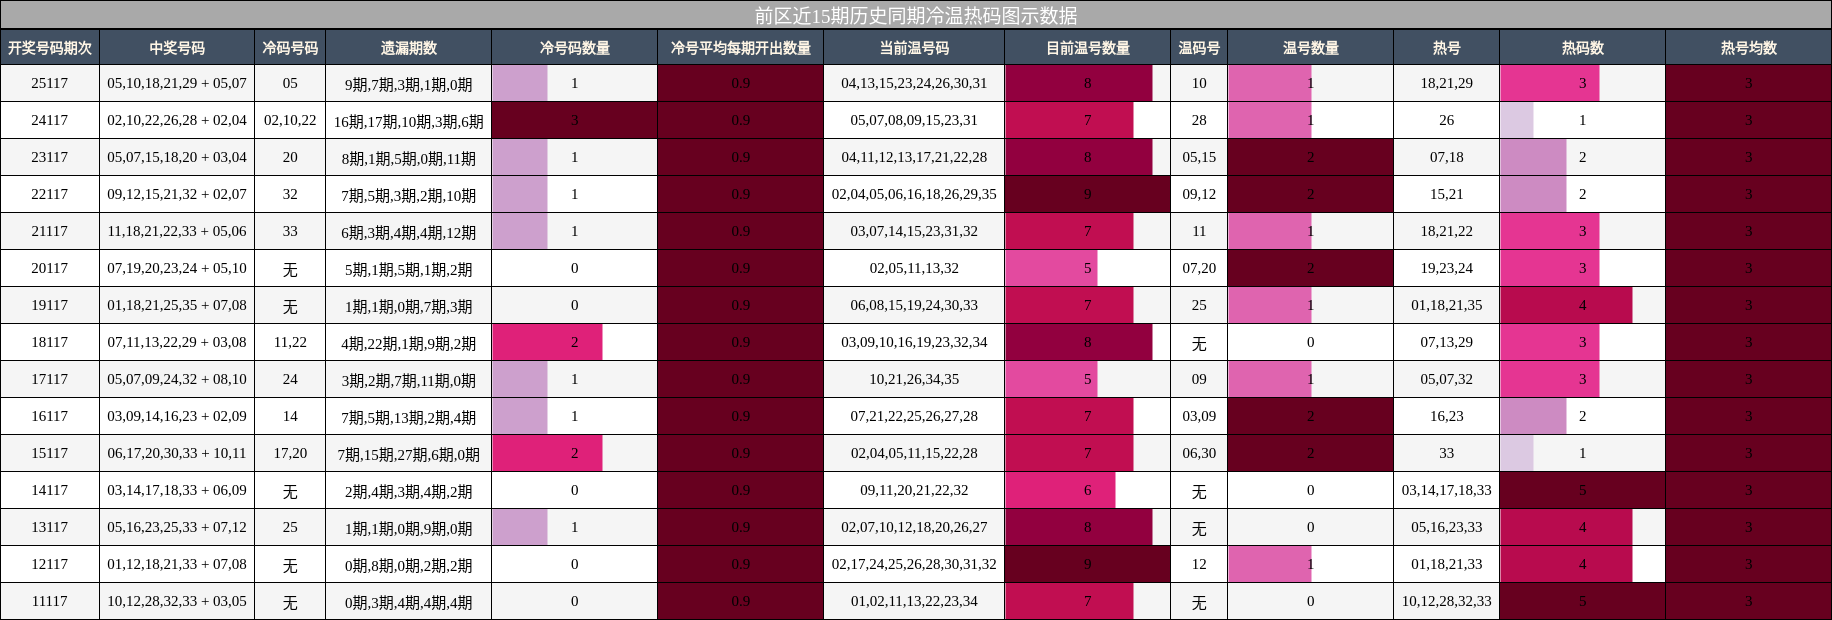
Task: Click cold numbers cell 02,10,22
Action: [290, 120]
